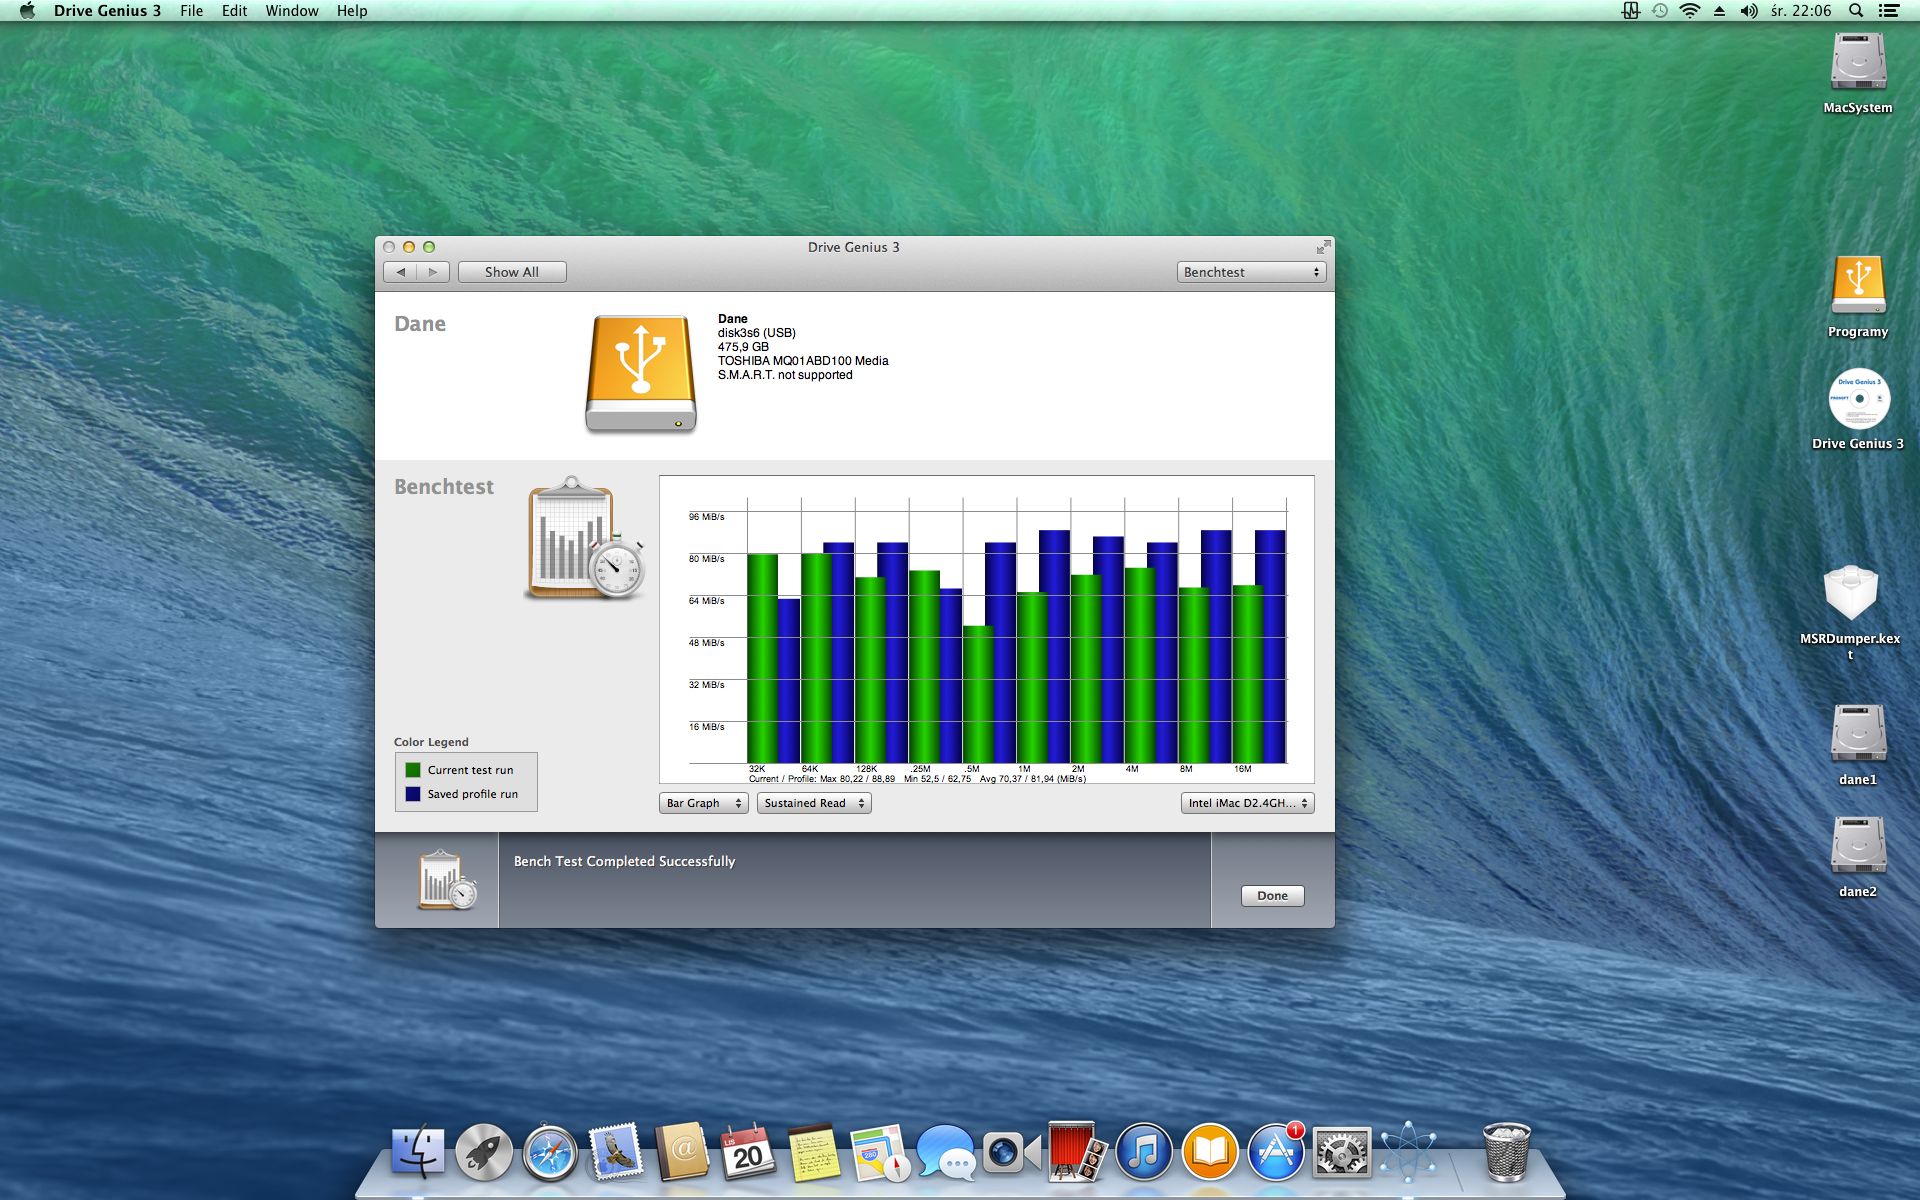Viewport: 1920px width, 1200px height.
Task: Click the 'TOSHIBA MQ01ABD100 Media' text
Action: (x=803, y=361)
